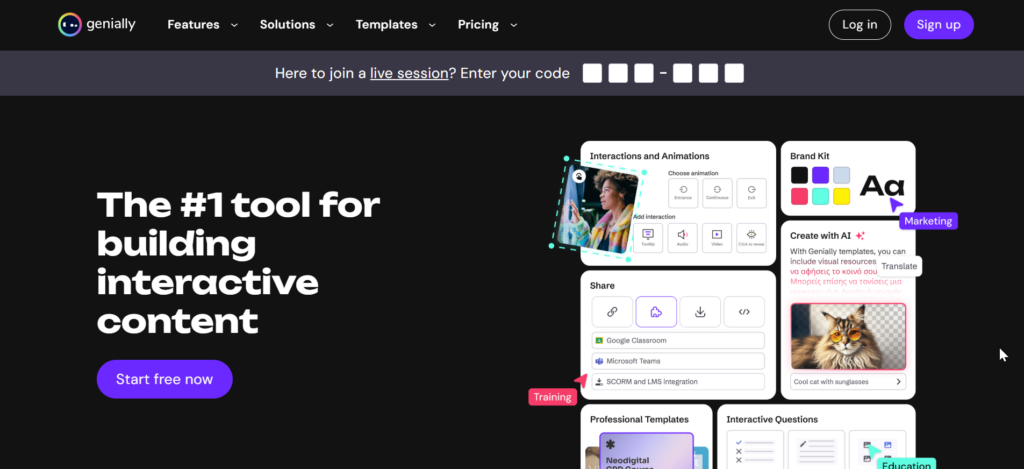Select the Exit animation icon

click(751, 192)
